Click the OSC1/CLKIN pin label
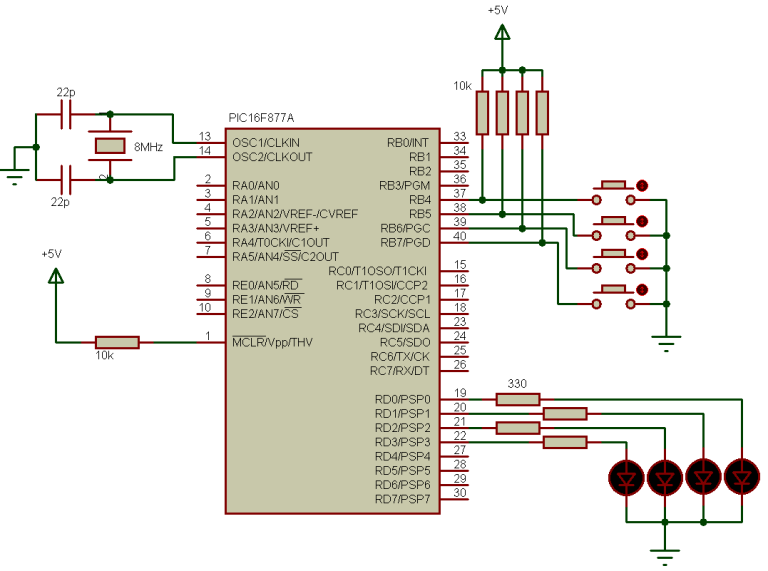768x571 pixels. coord(266,143)
